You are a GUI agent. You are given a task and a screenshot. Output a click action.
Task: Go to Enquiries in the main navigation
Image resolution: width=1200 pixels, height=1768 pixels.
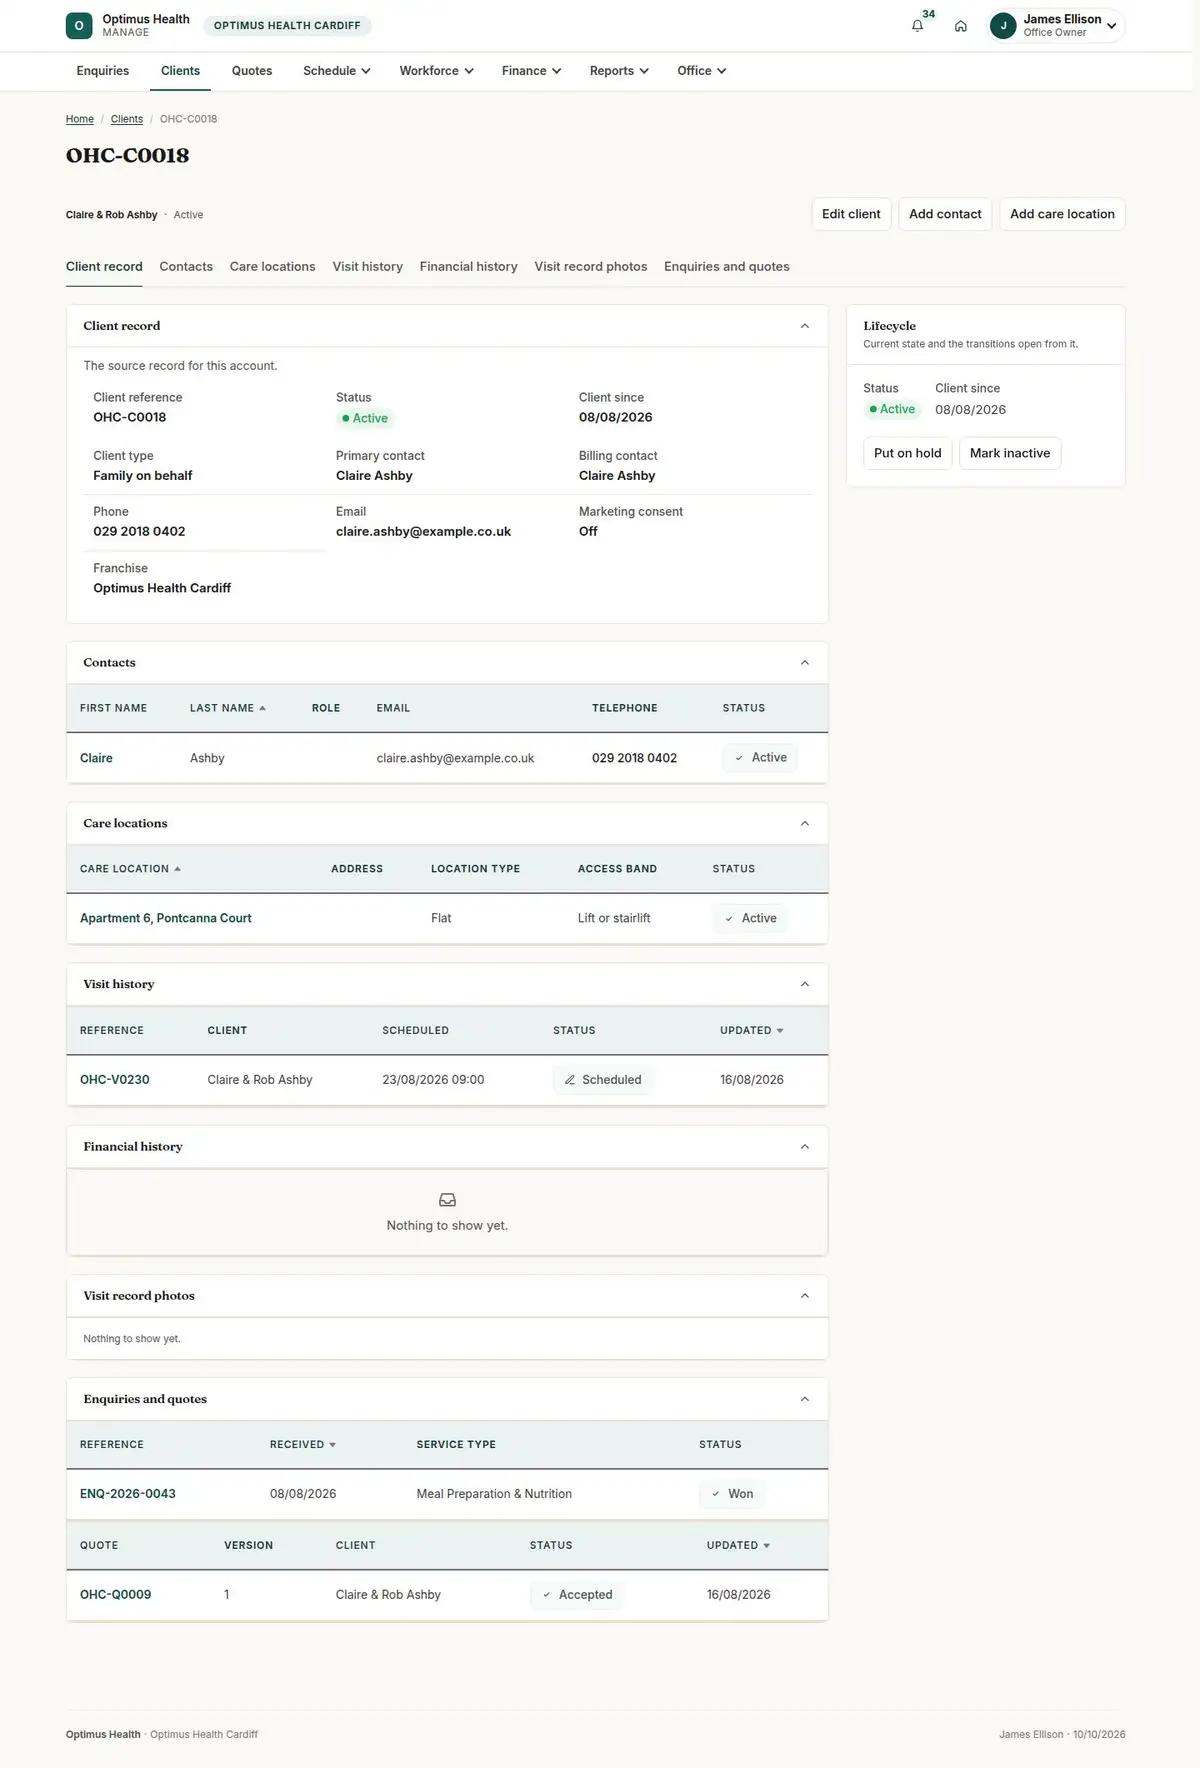(103, 71)
